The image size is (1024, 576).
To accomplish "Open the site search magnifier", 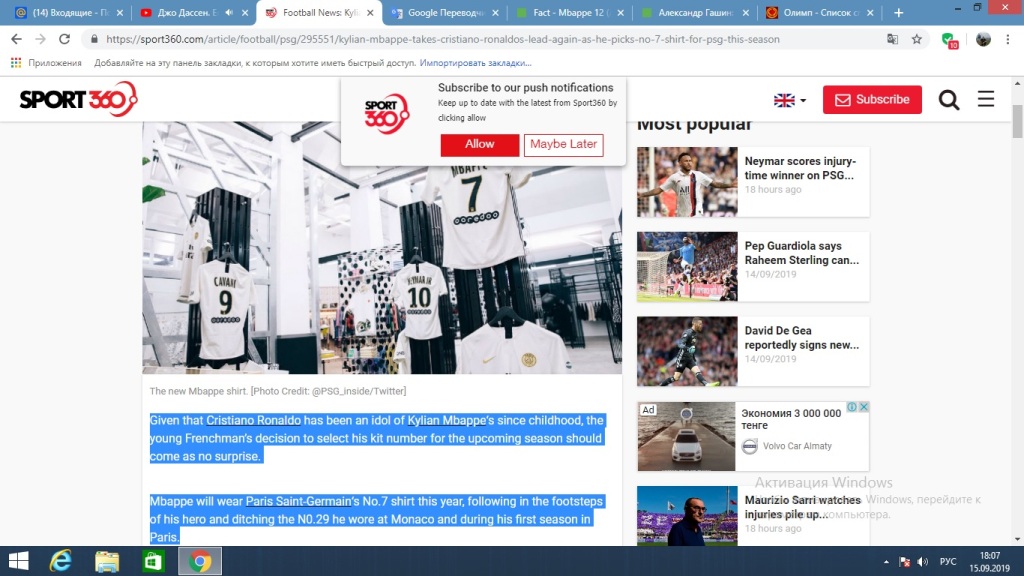I will point(949,99).
